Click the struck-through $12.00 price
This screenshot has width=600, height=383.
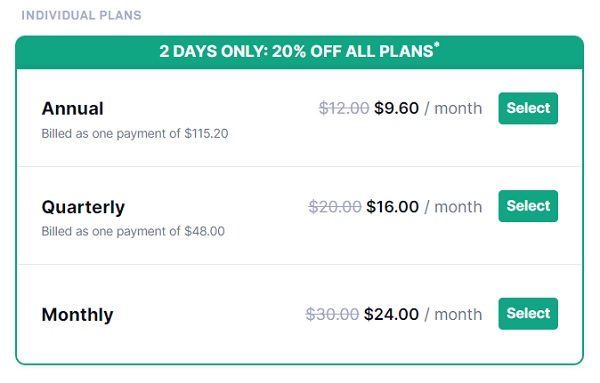coord(344,108)
